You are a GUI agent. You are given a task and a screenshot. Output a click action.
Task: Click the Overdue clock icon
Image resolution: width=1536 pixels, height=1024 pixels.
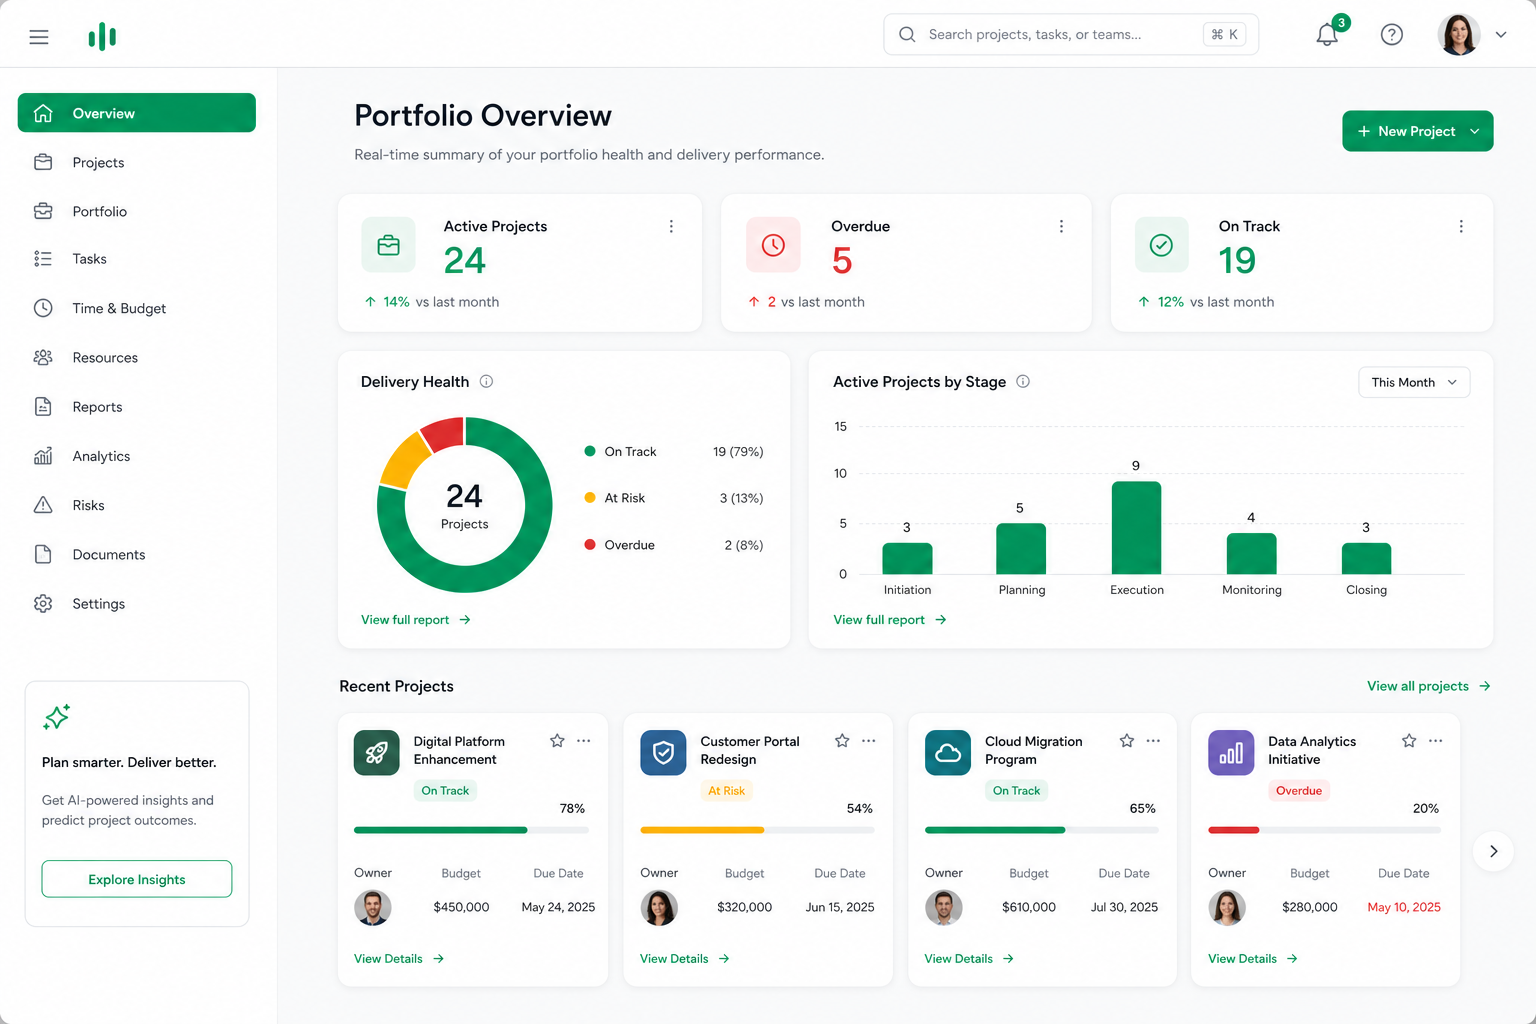coord(773,245)
